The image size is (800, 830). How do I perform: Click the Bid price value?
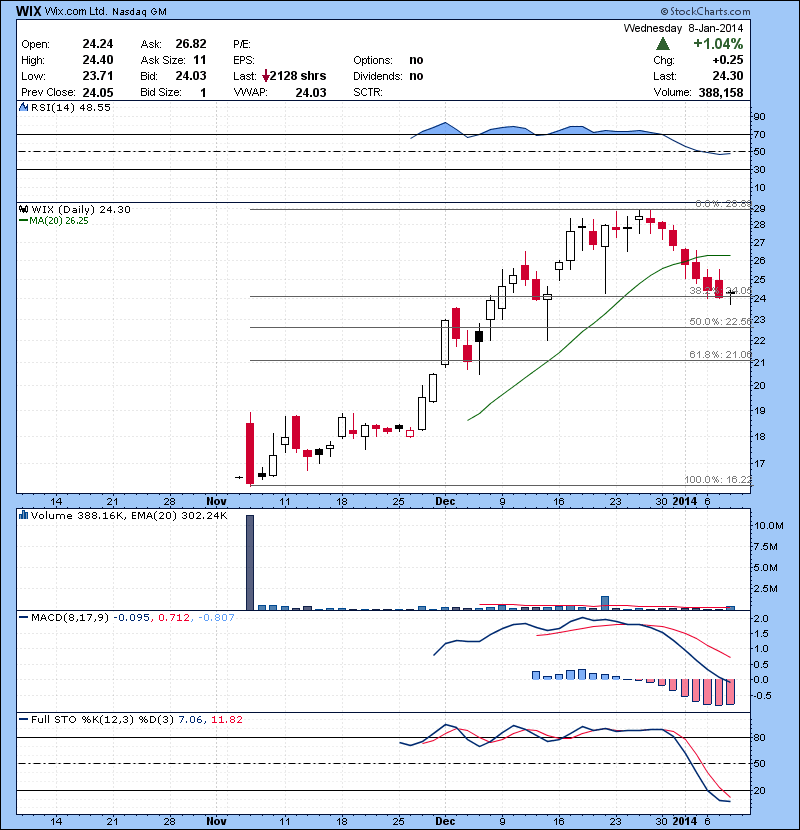(x=191, y=76)
